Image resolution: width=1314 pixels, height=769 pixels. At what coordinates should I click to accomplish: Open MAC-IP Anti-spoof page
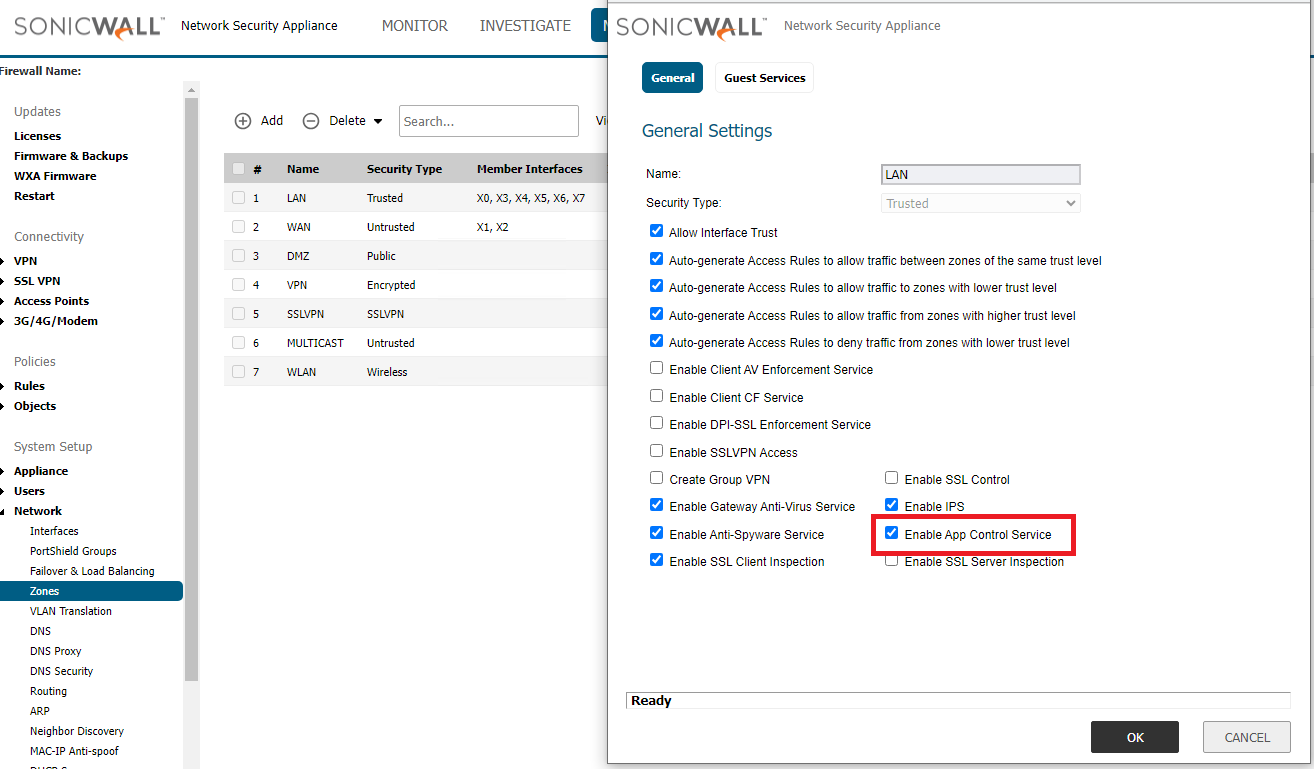tap(74, 751)
